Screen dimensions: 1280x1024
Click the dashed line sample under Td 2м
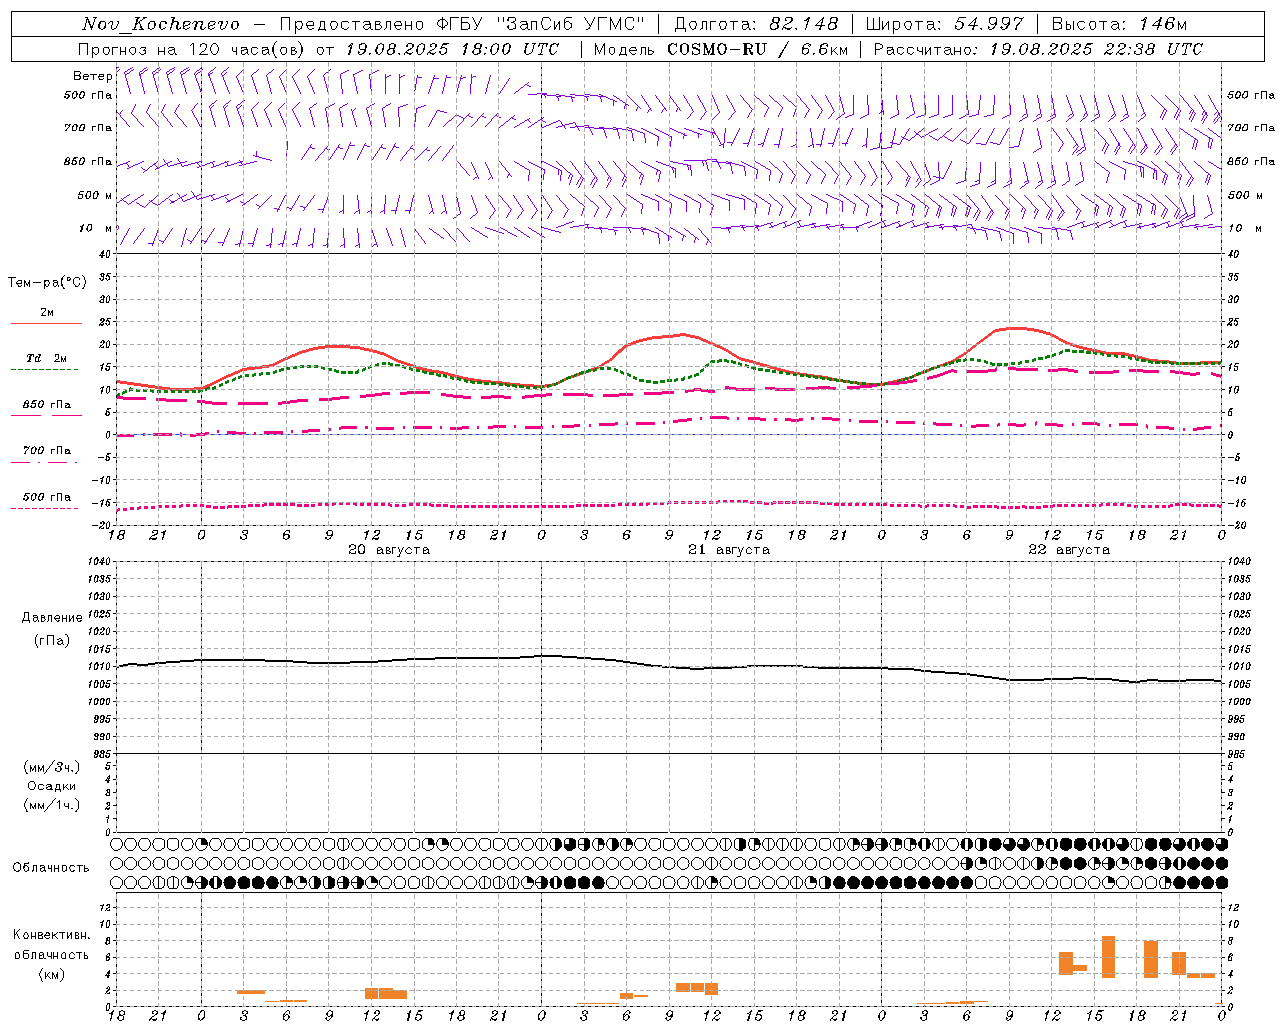(44, 370)
